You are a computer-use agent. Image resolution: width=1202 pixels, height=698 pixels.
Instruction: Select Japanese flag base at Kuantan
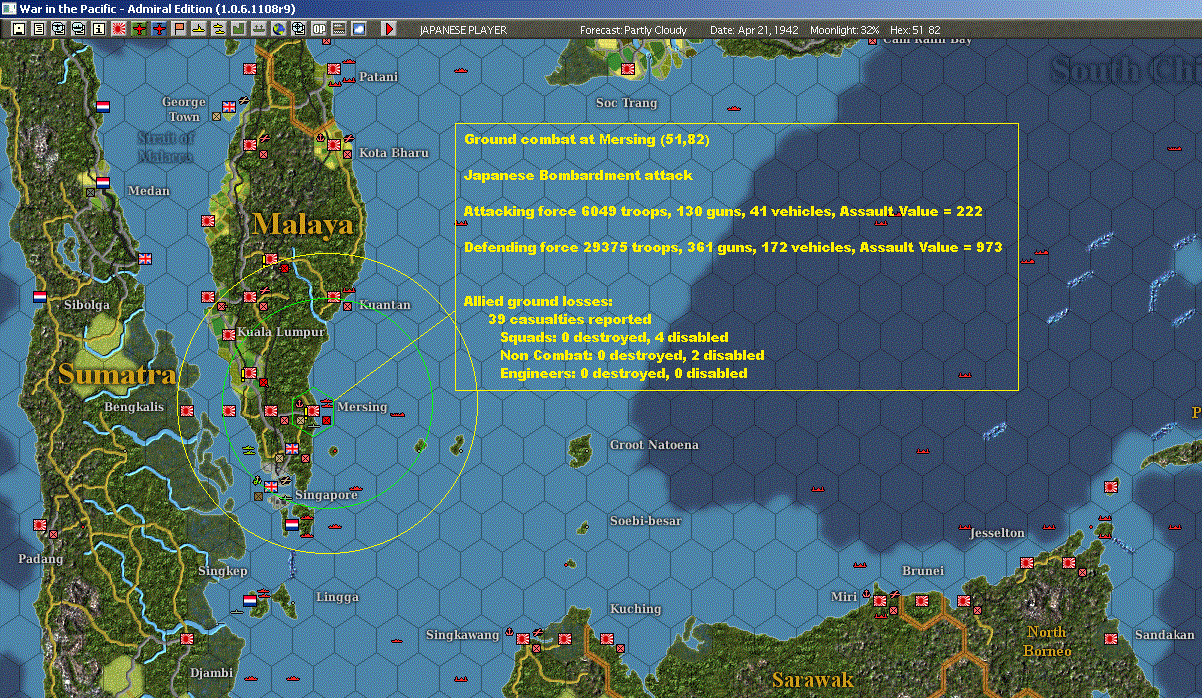pyautogui.click(x=335, y=297)
